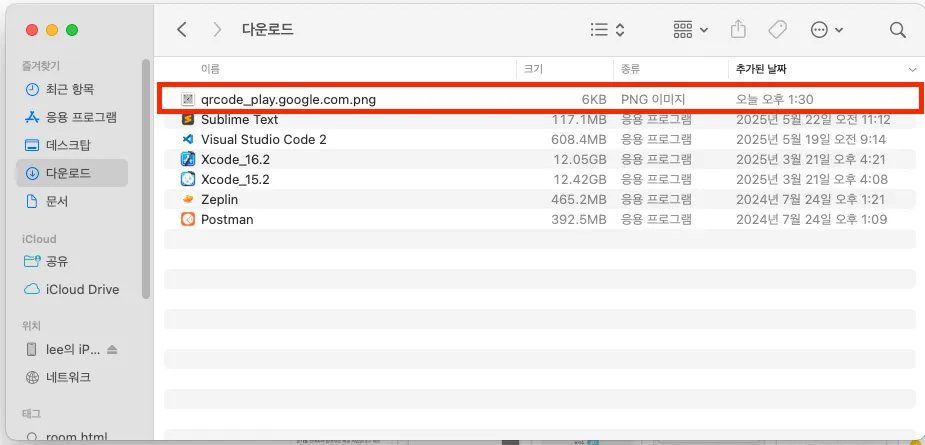This screenshot has width=925, height=445.
Task: Sort by 이름 column header
Action: (x=210, y=69)
